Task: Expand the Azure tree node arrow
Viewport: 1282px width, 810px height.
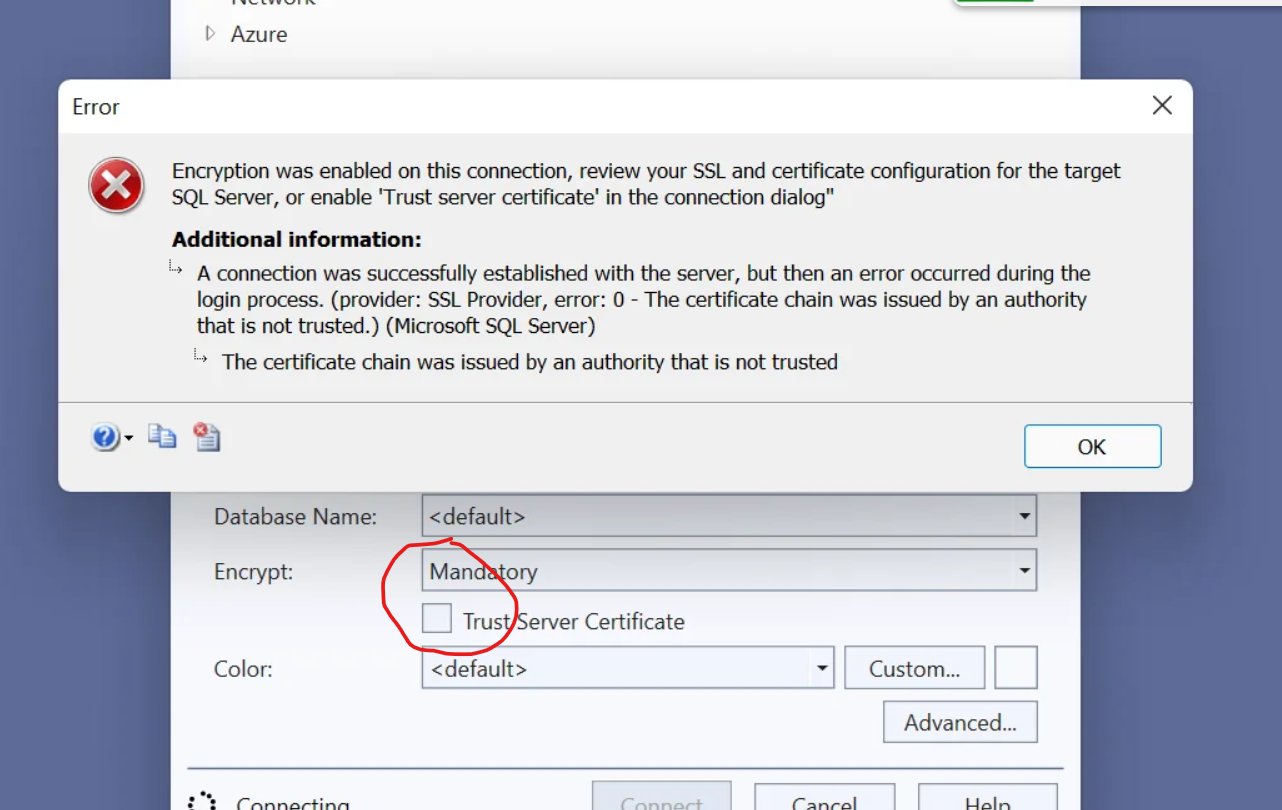Action: point(210,34)
